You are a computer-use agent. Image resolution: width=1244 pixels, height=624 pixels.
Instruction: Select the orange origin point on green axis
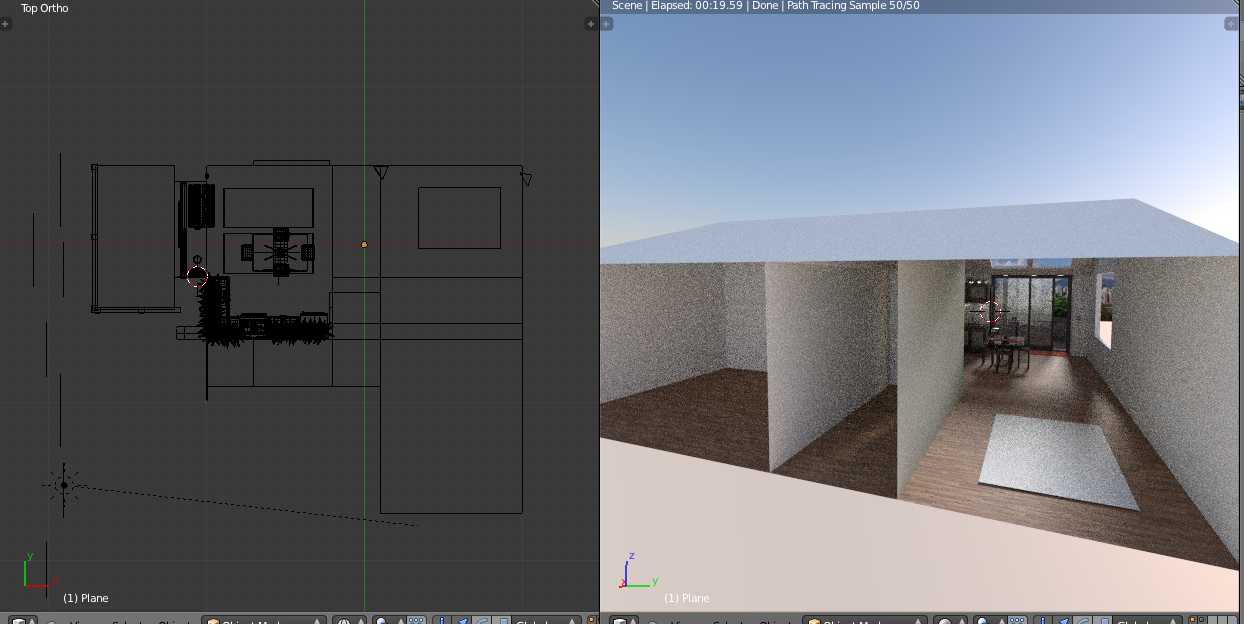click(364, 244)
